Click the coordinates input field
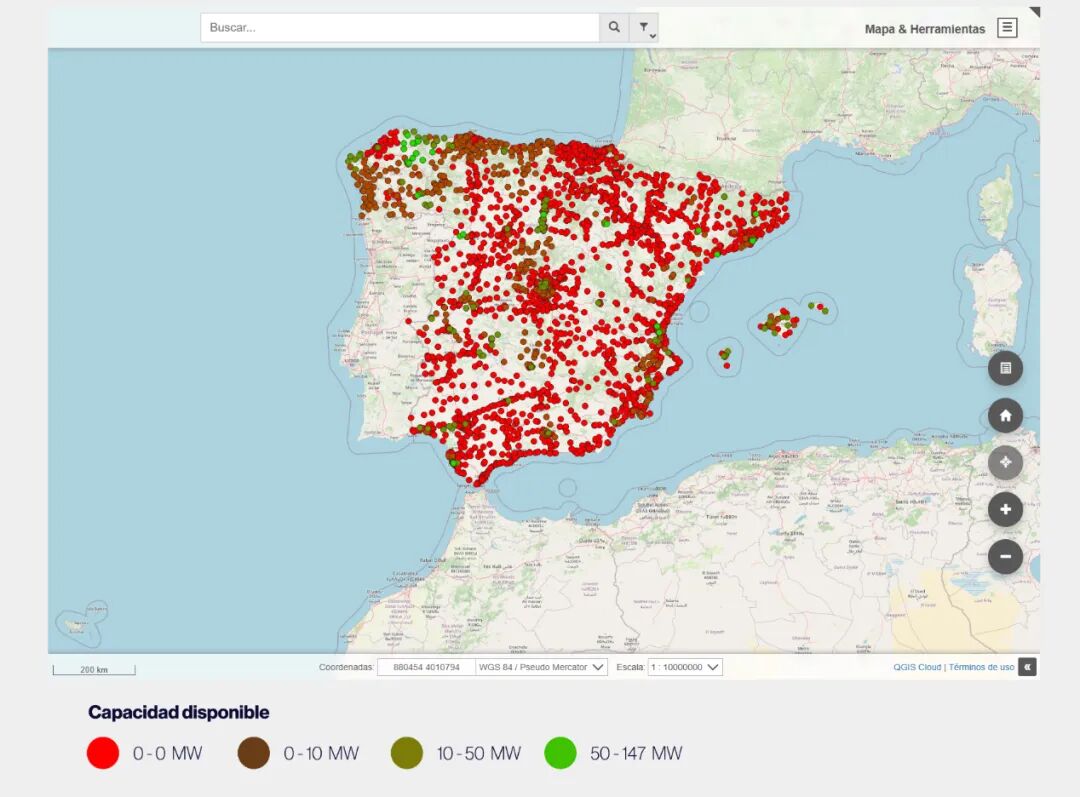The image size is (1080, 797). tap(426, 667)
